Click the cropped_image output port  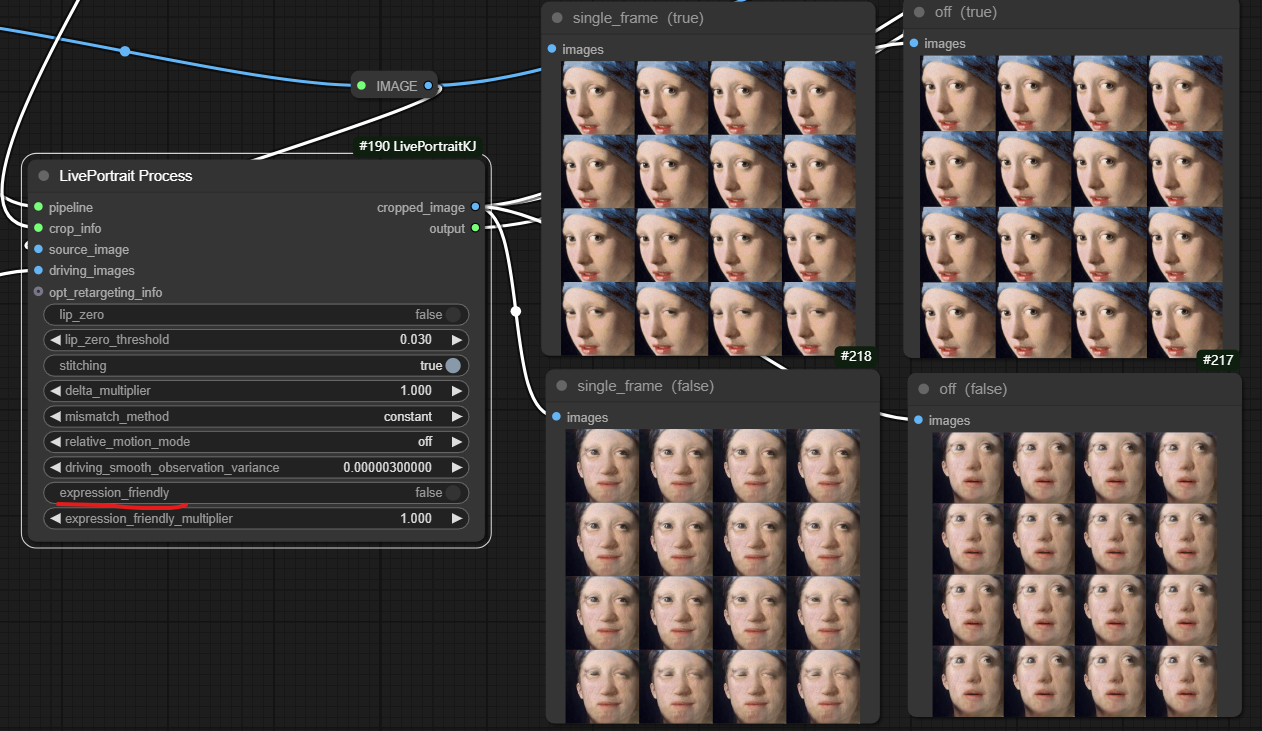click(475, 207)
